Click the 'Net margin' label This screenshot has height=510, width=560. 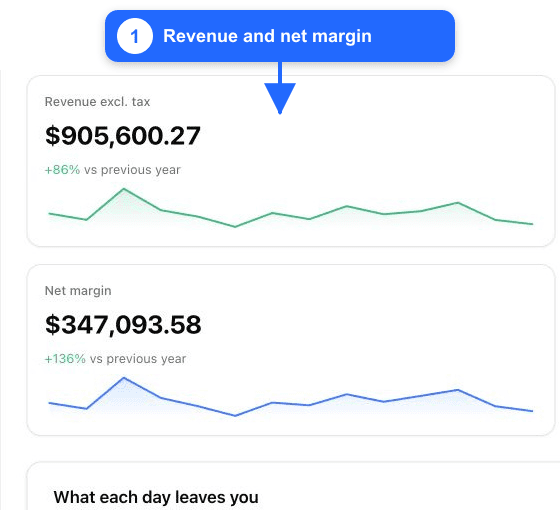[78, 291]
